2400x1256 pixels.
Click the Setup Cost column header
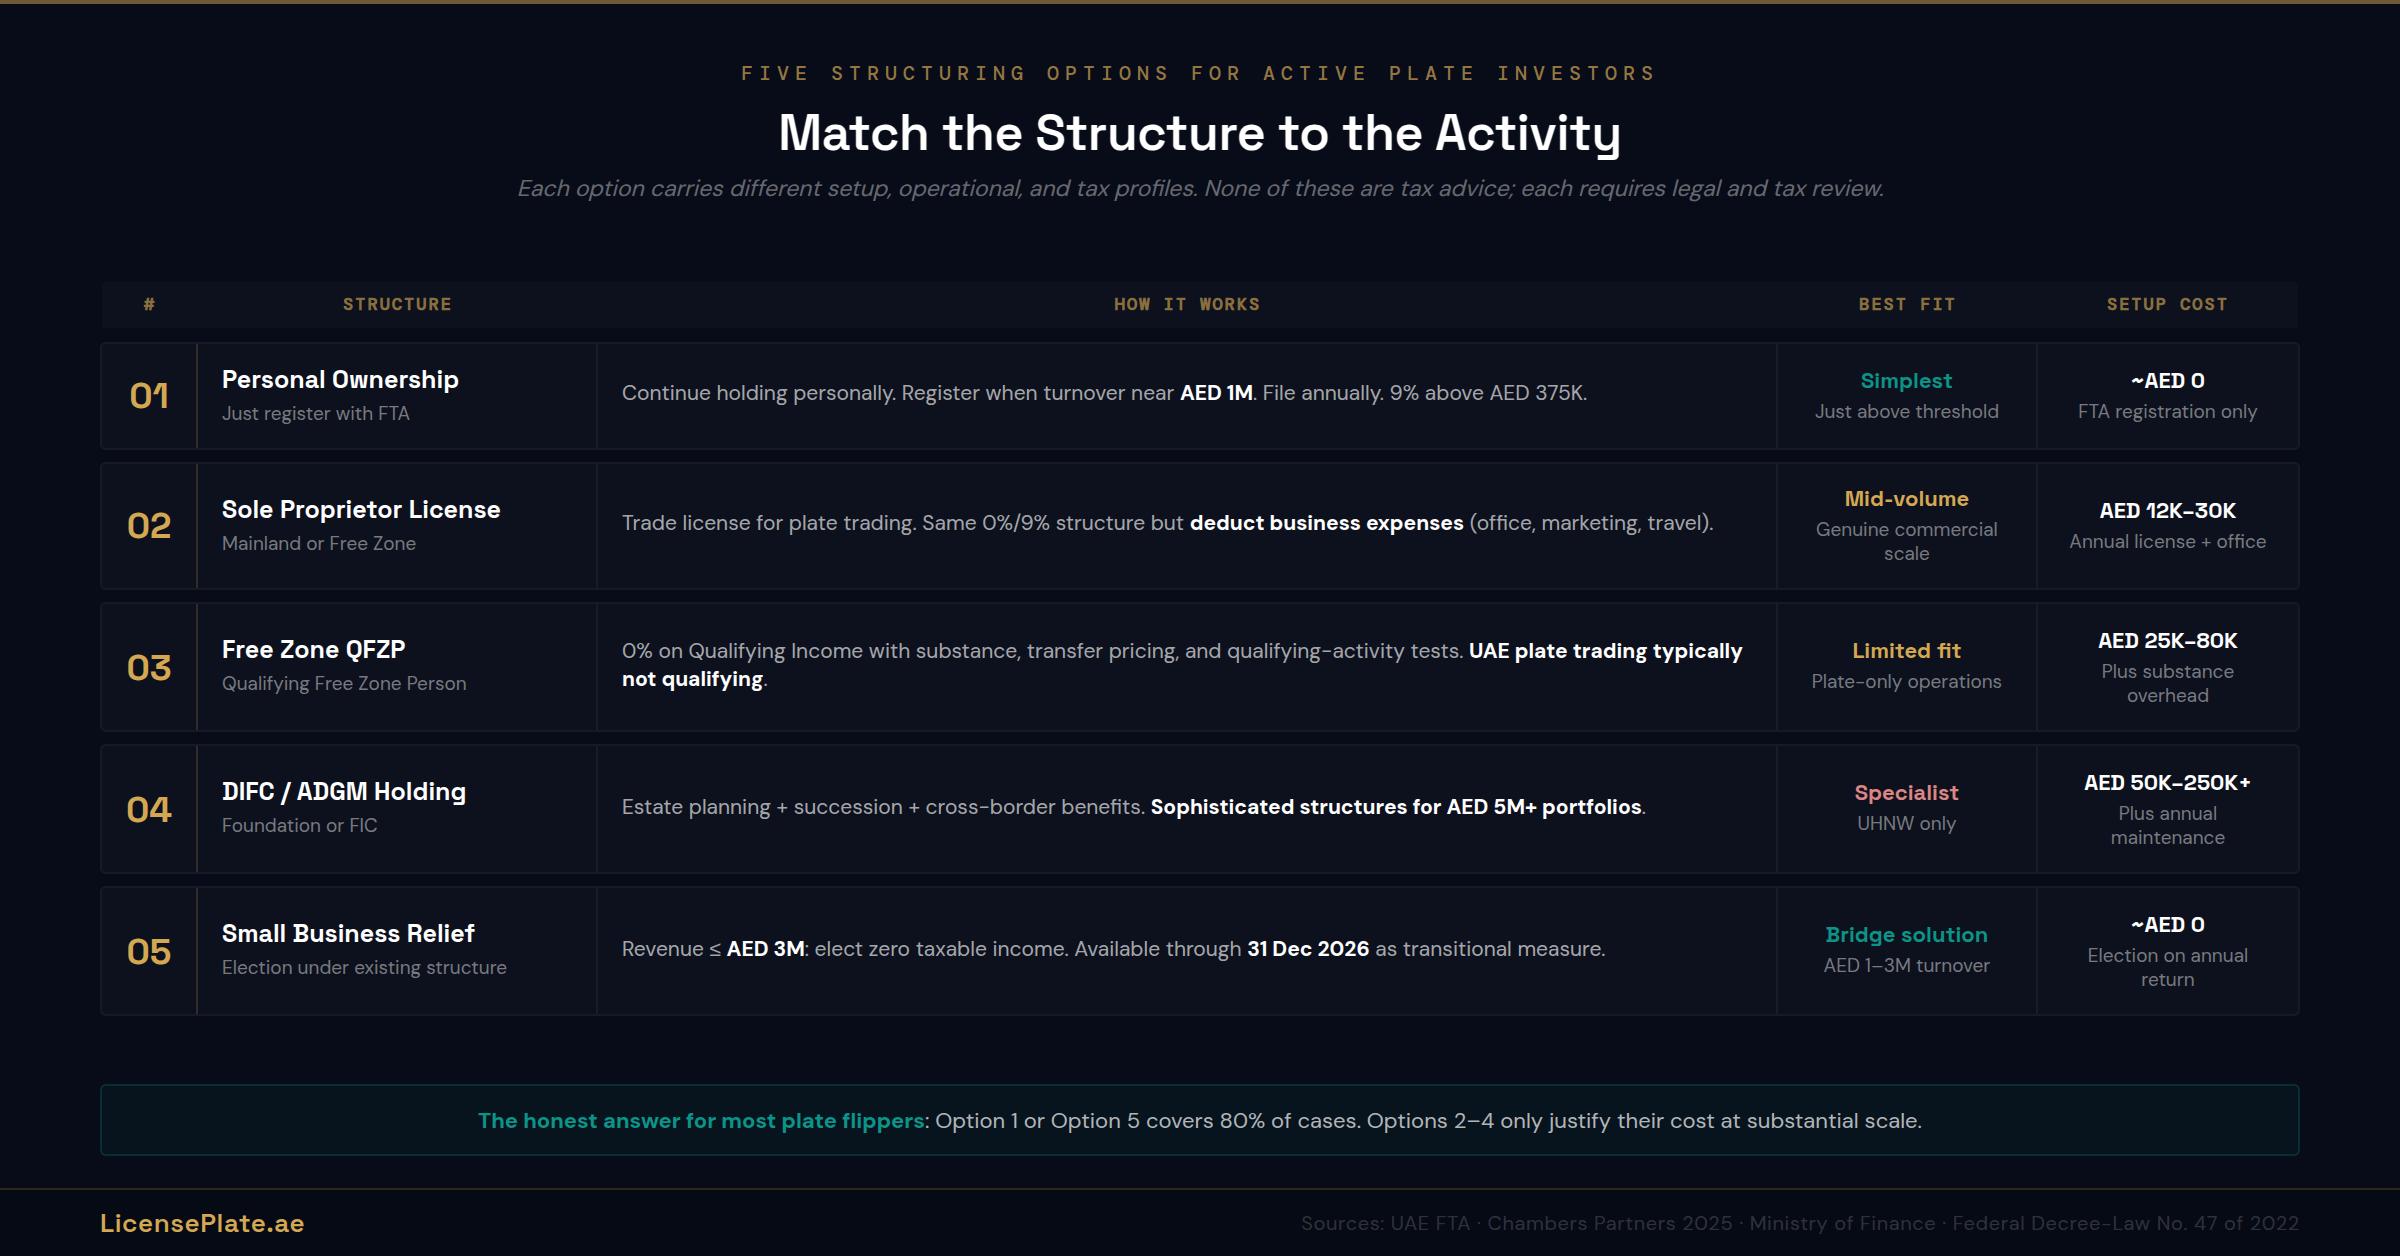click(2167, 304)
